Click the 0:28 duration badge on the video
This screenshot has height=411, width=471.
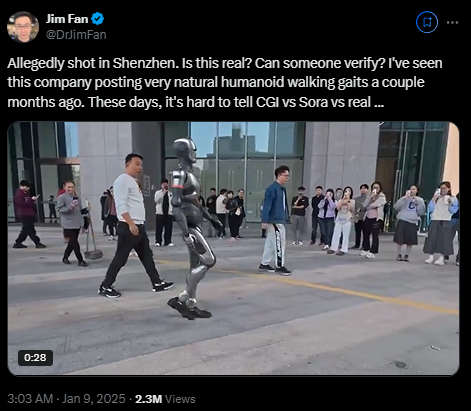tap(35, 358)
